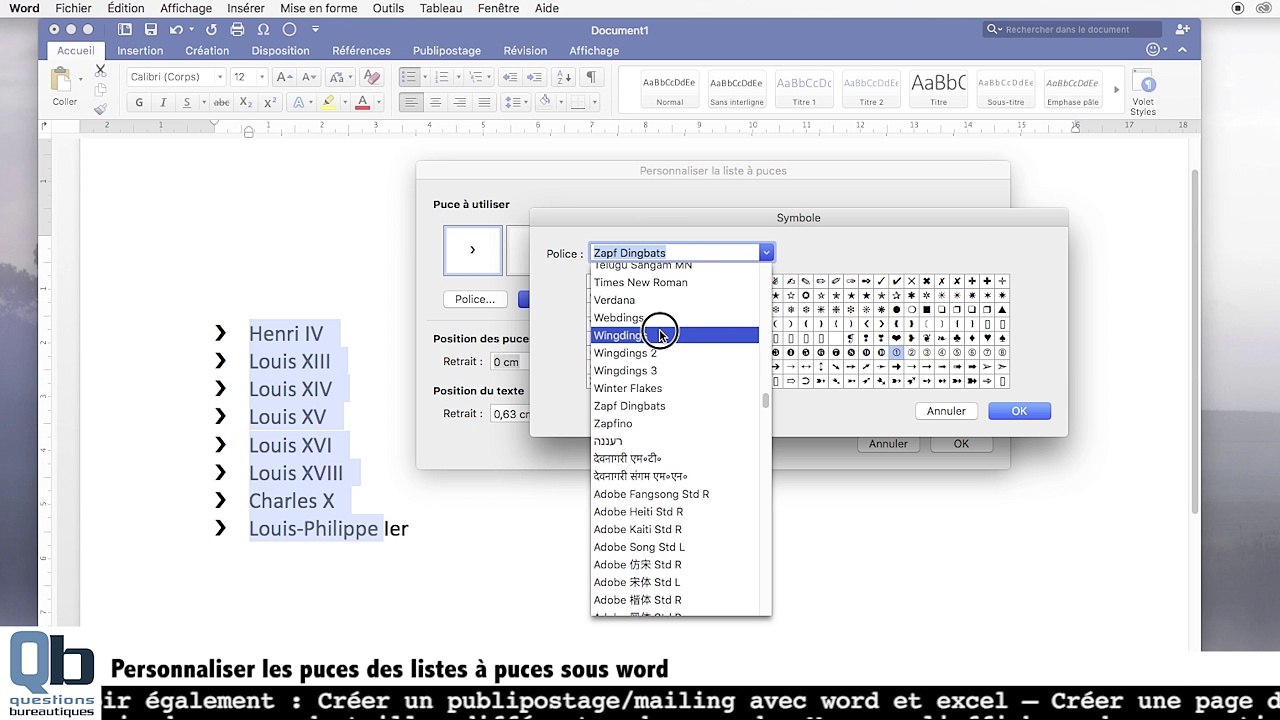Toggle subscript x₂ button
The image size is (1280, 720).
coord(246,102)
